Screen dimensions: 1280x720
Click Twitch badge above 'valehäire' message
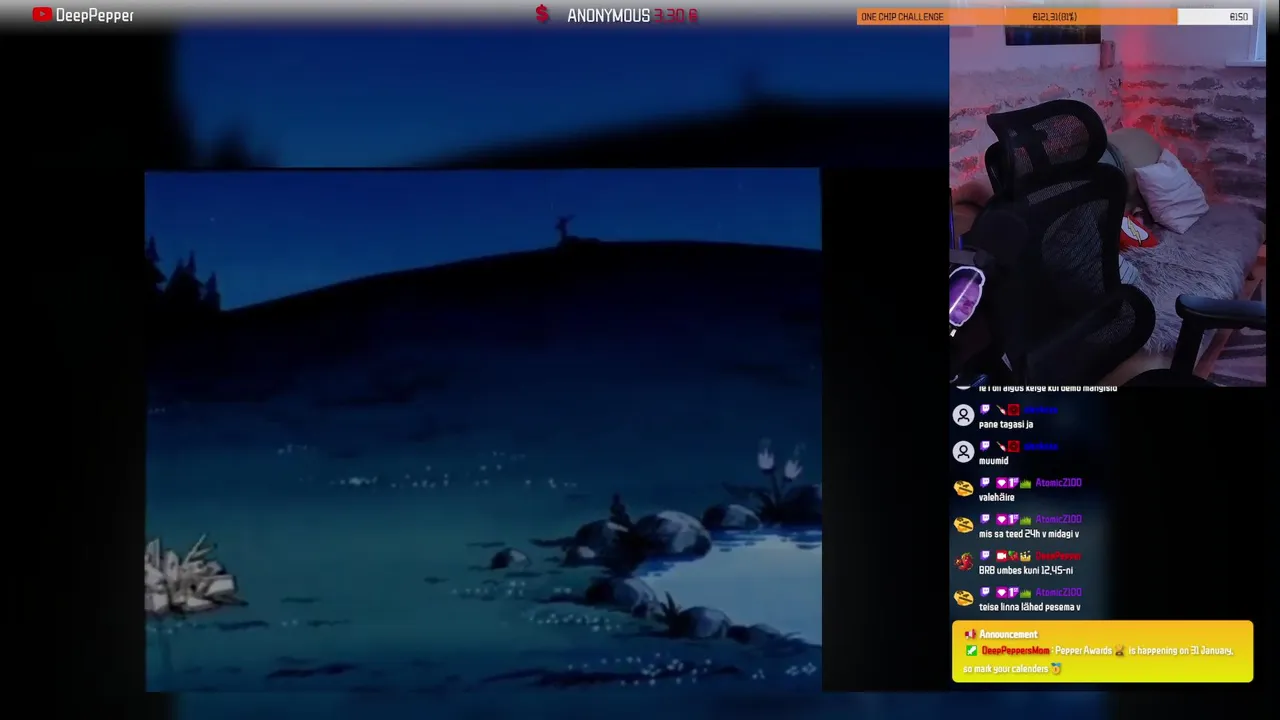[985, 483]
